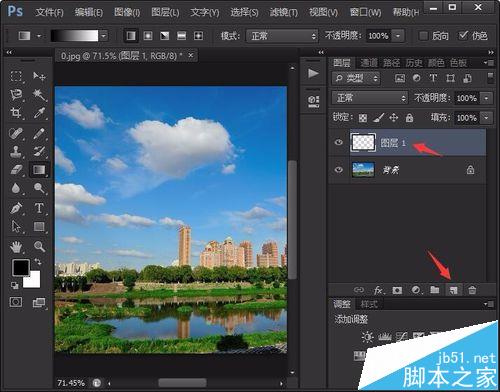Viewport: 500px width, 392px height.
Task: Choose the diamond gradient style
Action: (x=198, y=36)
